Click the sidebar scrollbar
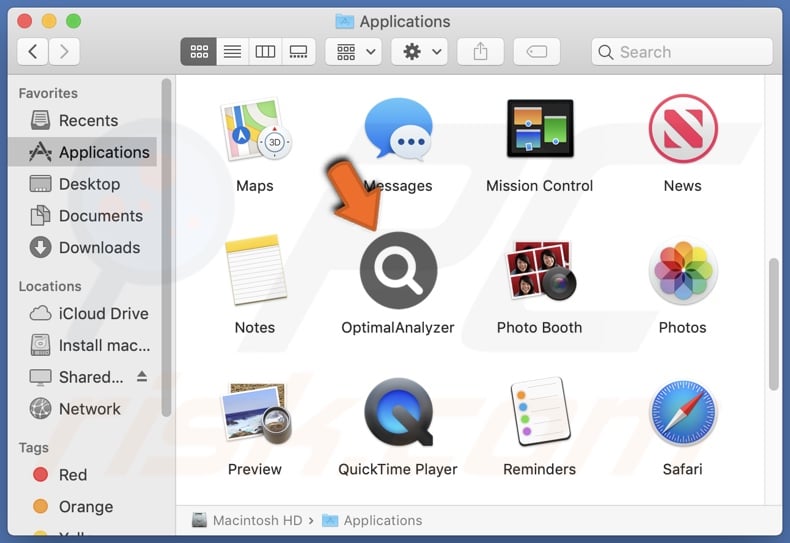 click(166, 247)
